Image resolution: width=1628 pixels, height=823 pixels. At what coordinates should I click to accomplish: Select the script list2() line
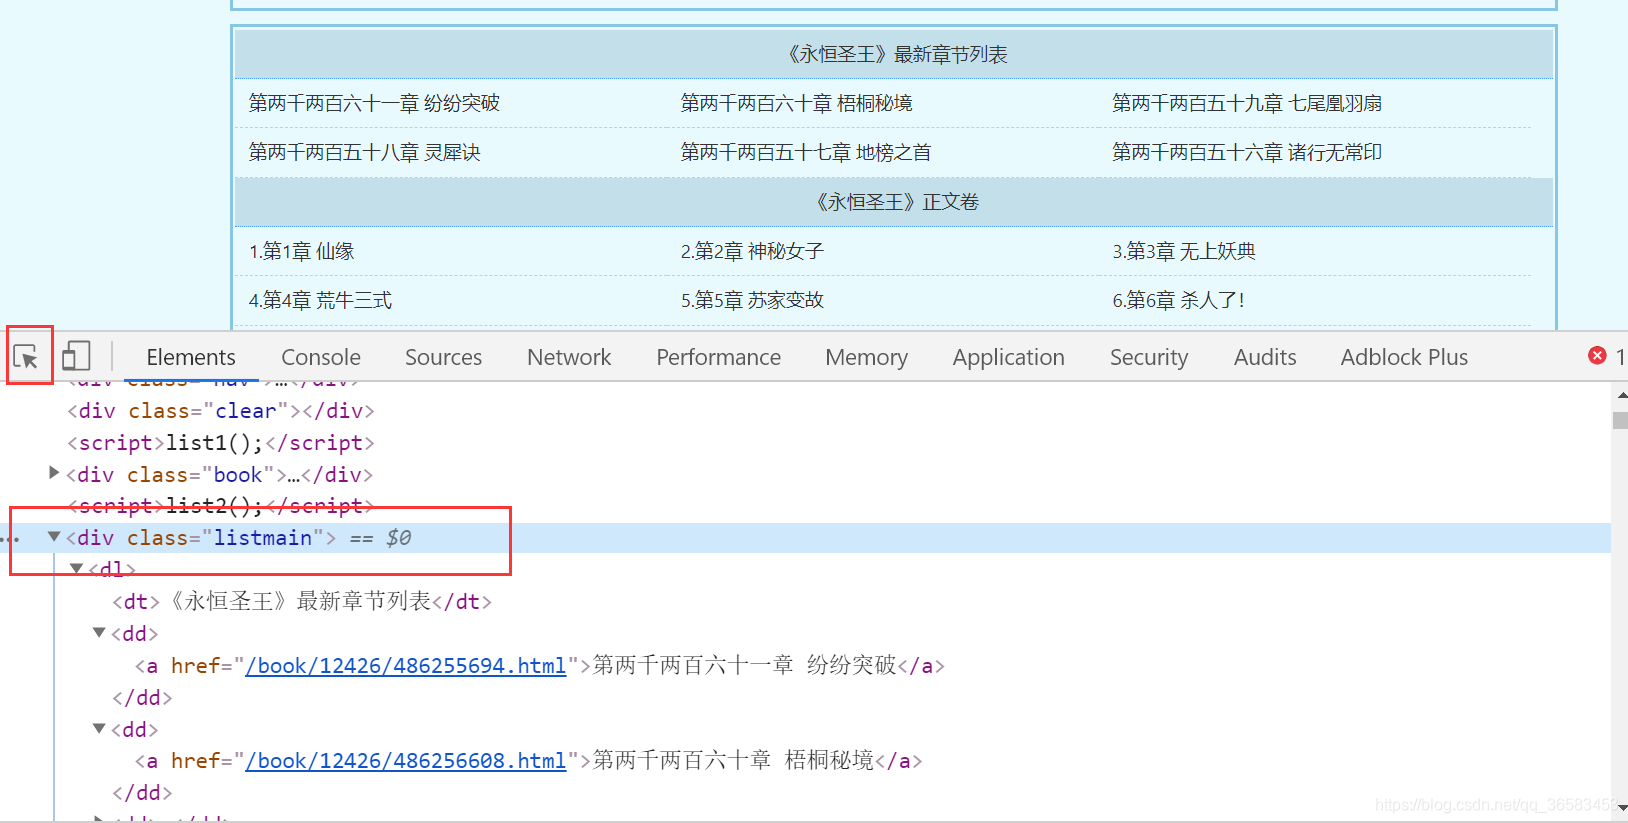coord(221,506)
